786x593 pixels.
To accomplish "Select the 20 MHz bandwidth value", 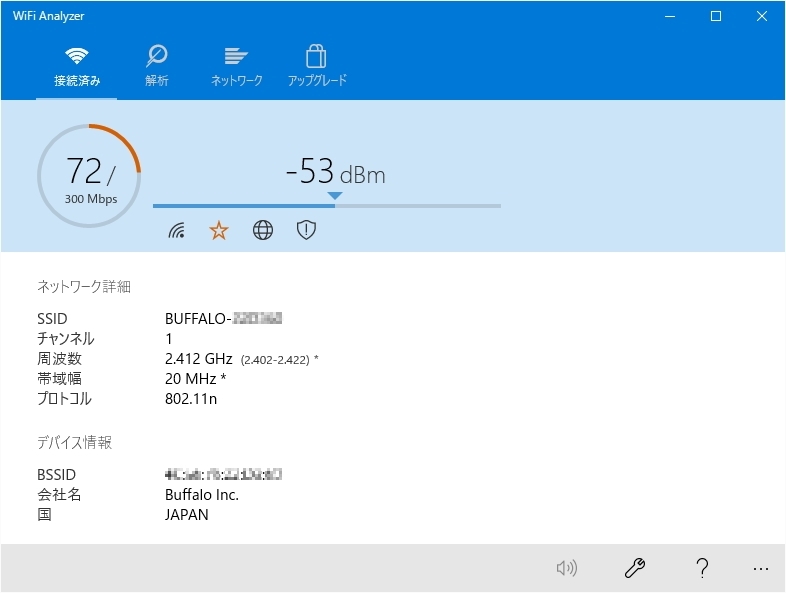I will [x=195, y=378].
